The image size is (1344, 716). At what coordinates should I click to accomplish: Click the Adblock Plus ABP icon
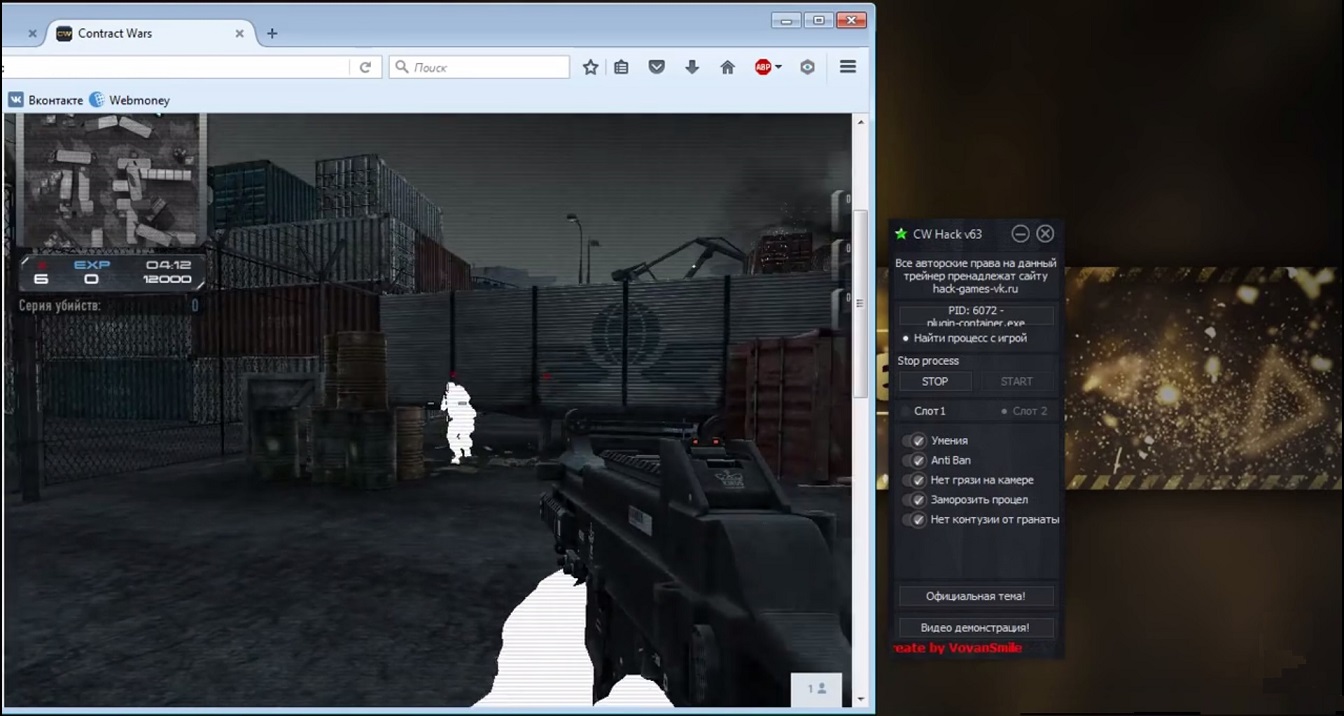[x=763, y=67]
